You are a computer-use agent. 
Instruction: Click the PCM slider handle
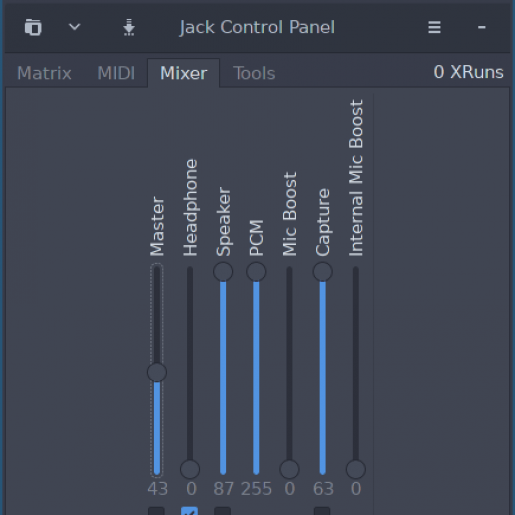click(x=256, y=272)
